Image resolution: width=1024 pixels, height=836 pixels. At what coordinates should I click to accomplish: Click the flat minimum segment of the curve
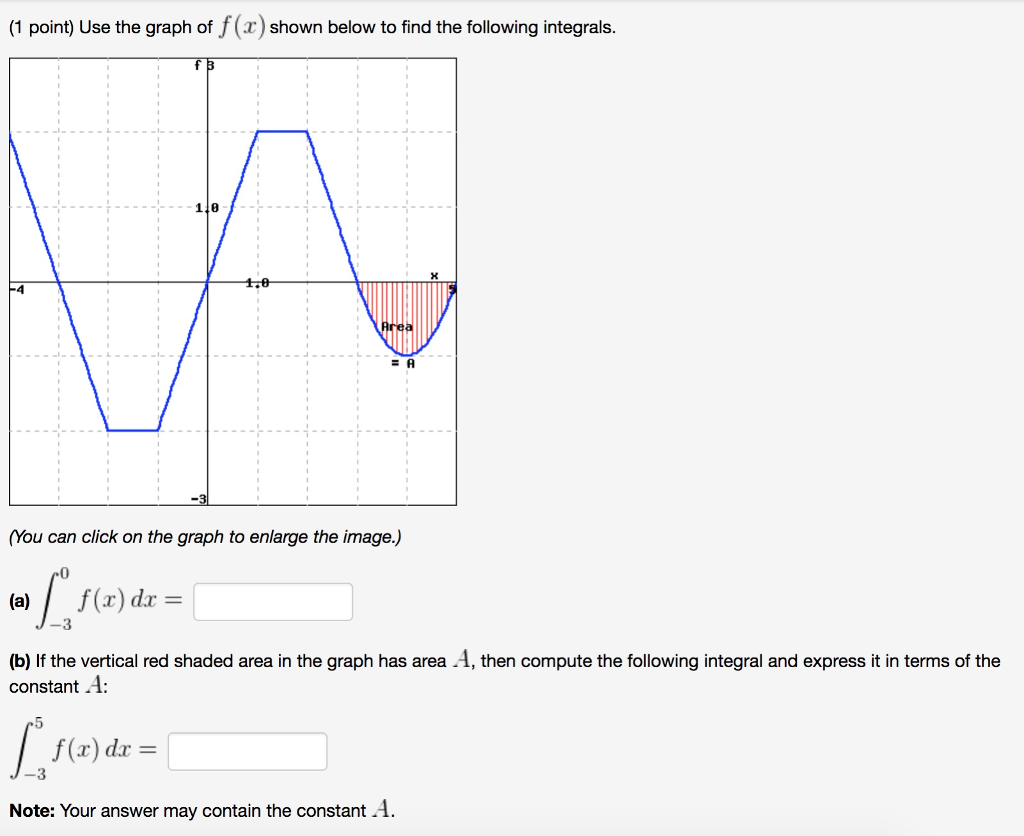tap(130, 428)
